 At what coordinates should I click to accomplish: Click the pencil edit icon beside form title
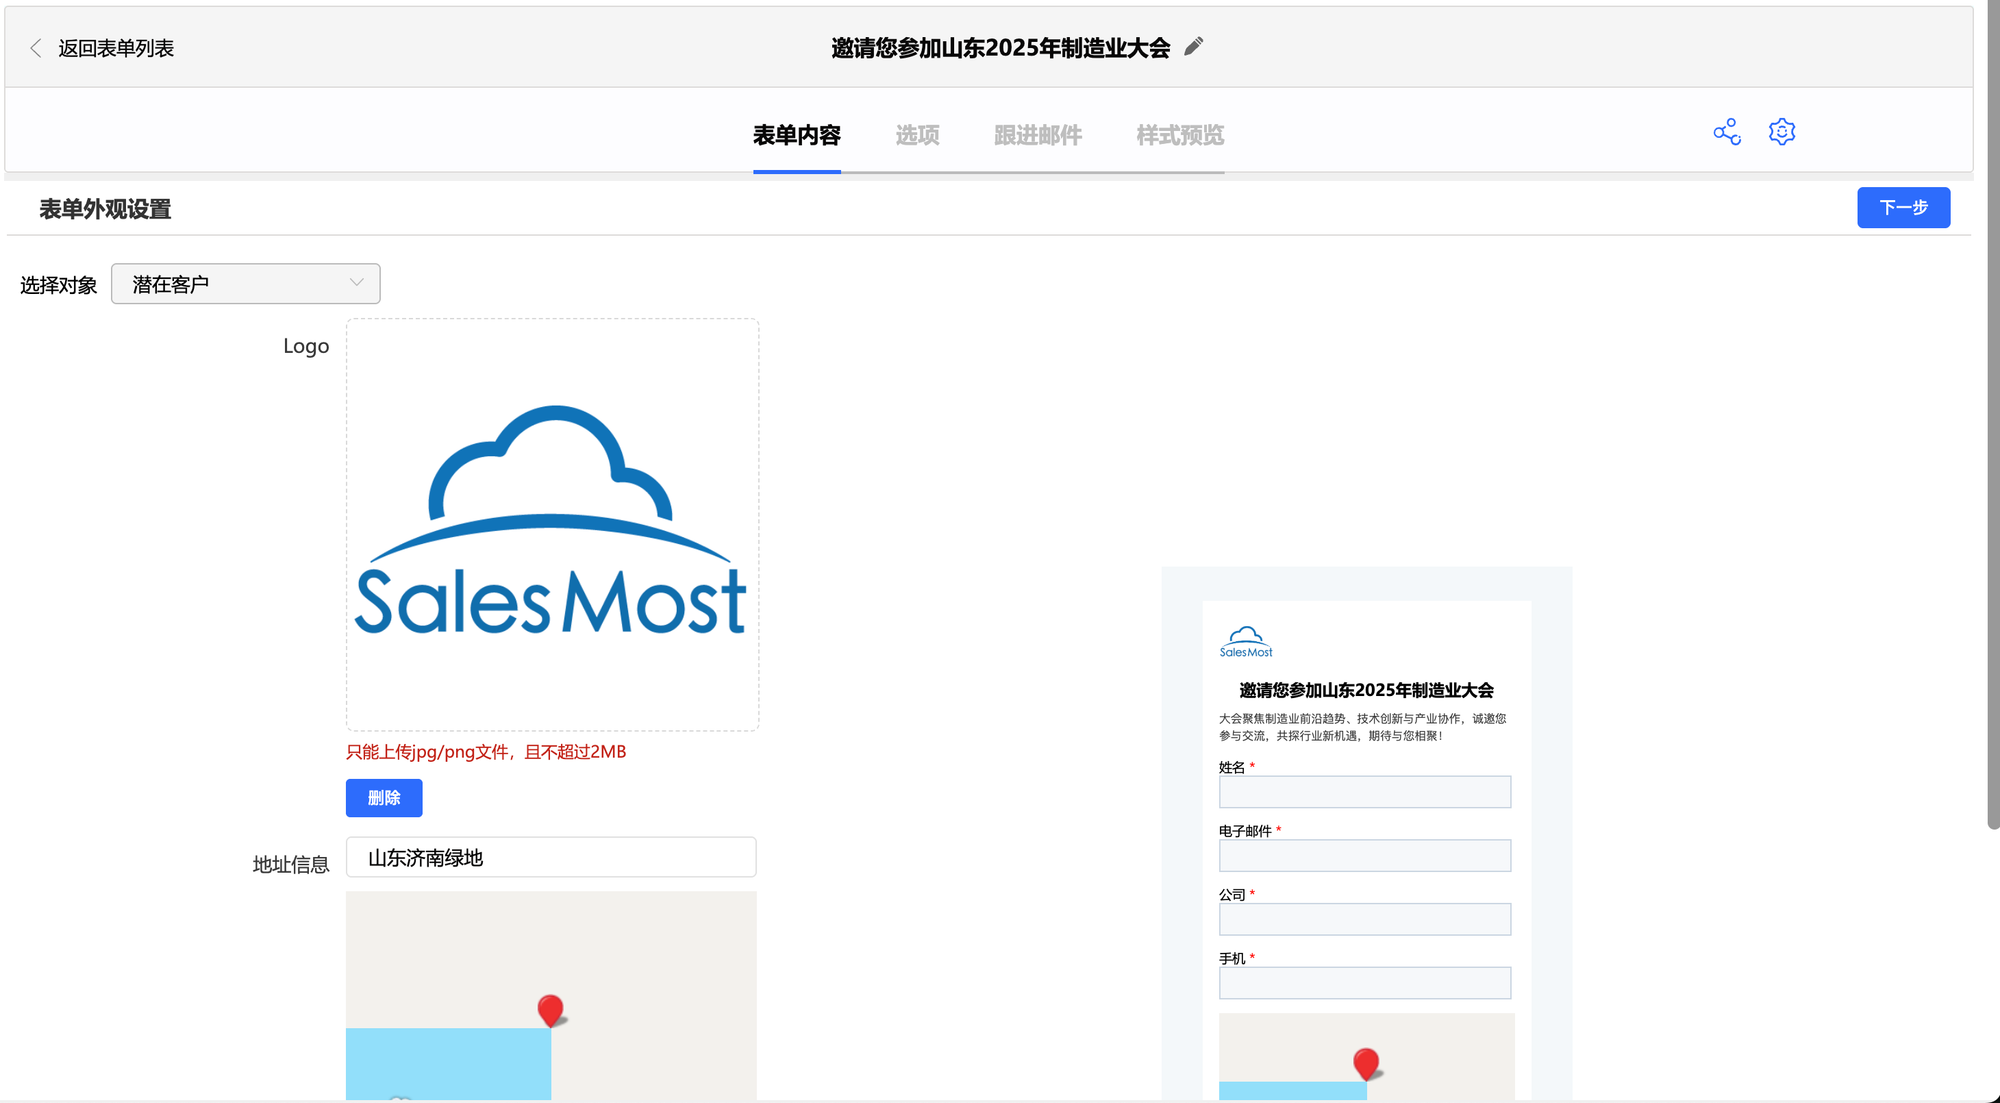(x=1193, y=47)
